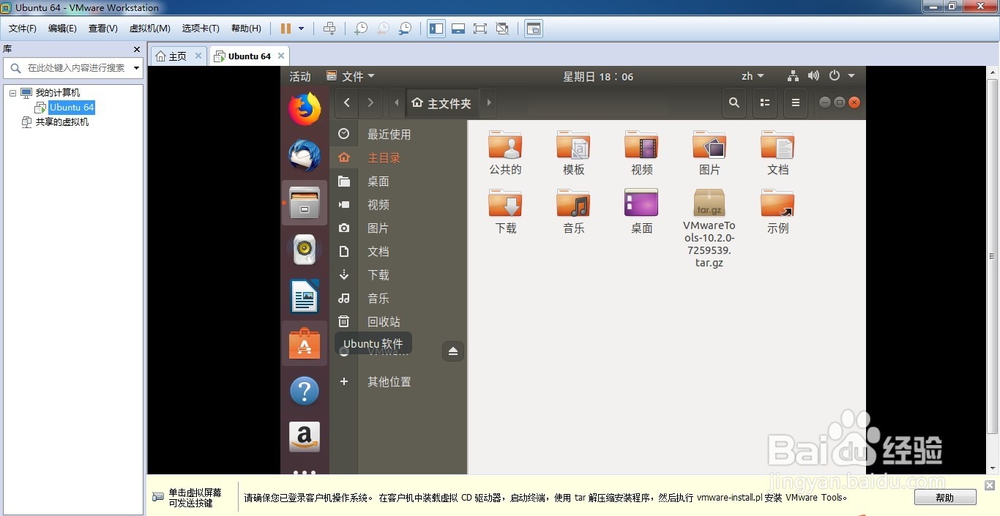The image size is (1000, 516).
Task: Select the VMwareTools-10.2.0-7259539.tar.gz archive
Action: tap(709, 228)
